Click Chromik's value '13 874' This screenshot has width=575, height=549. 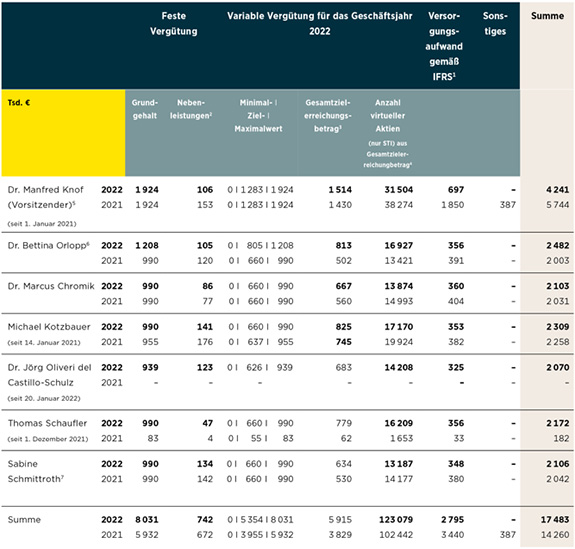pos(399,286)
